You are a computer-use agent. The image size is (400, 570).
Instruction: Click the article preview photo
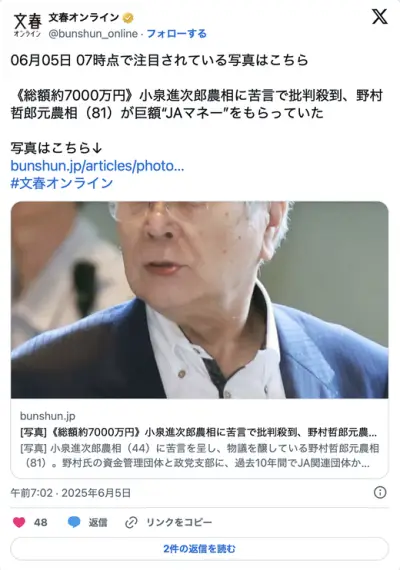(200, 300)
